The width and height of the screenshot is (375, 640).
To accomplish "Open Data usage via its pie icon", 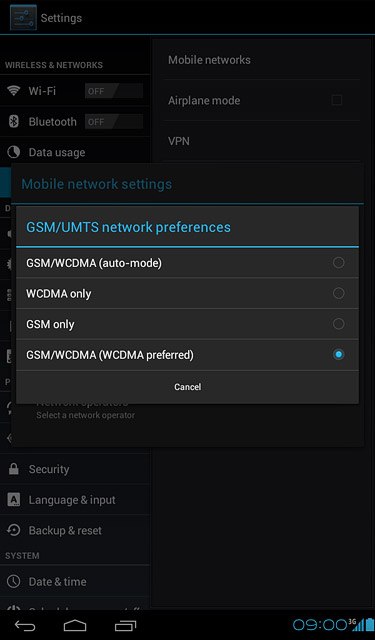I will [13, 152].
